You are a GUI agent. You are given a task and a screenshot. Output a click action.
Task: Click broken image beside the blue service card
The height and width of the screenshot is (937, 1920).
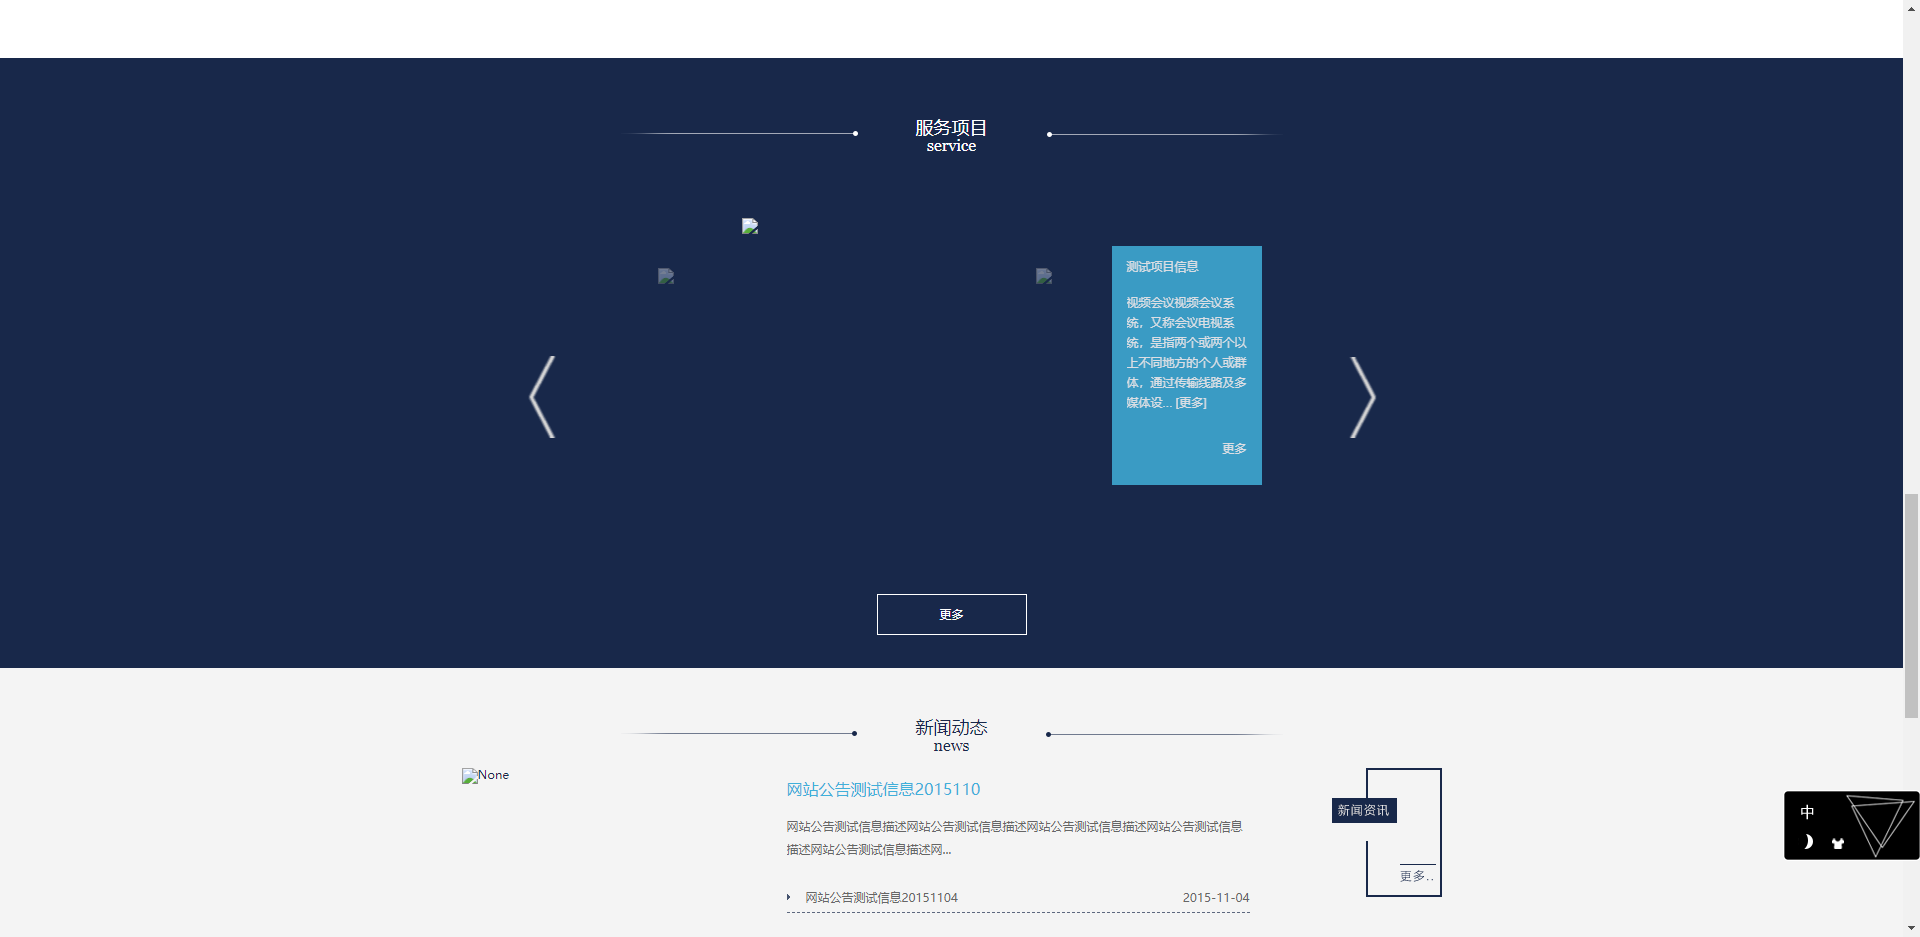pyautogui.click(x=1044, y=277)
